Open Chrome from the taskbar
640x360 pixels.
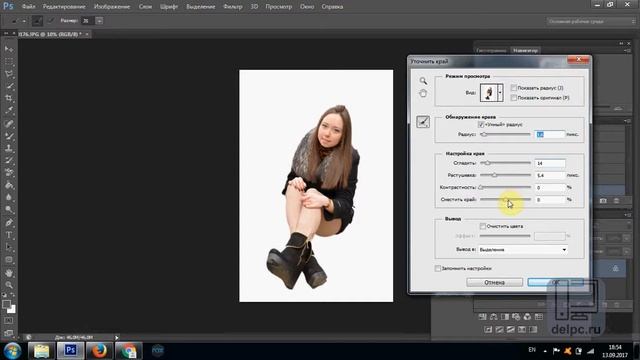click(128, 351)
